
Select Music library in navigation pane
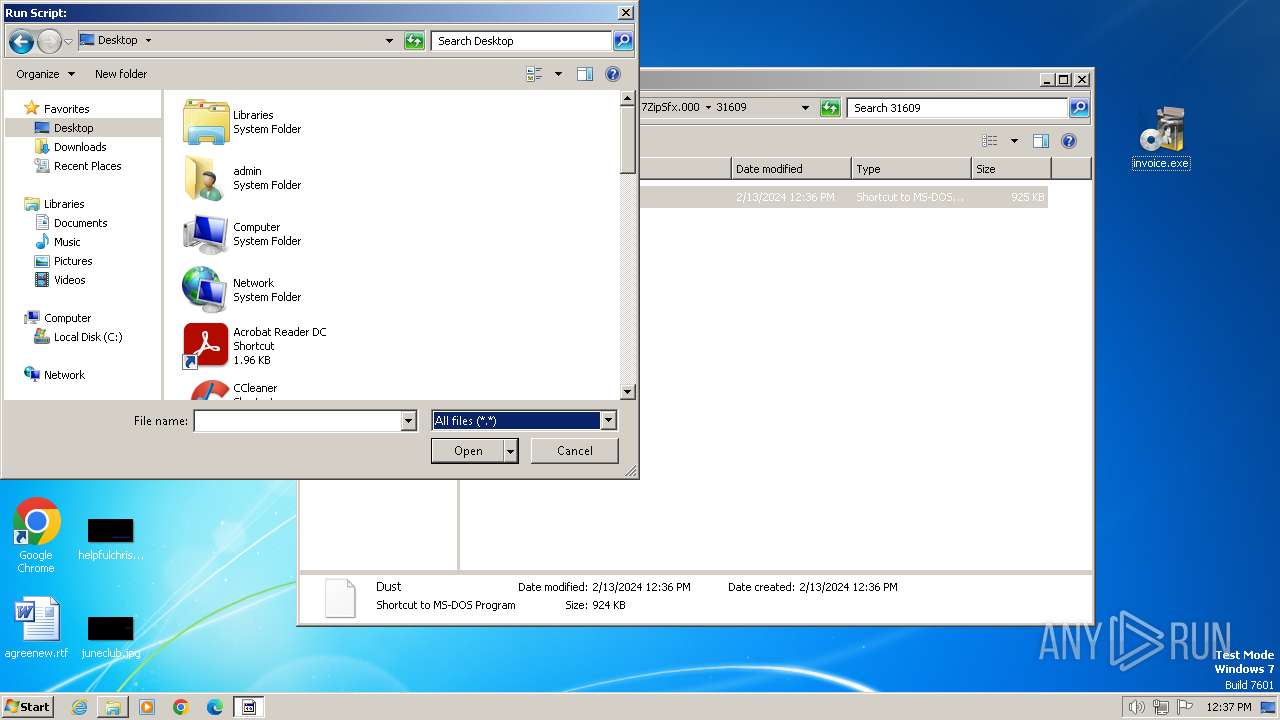pos(67,242)
